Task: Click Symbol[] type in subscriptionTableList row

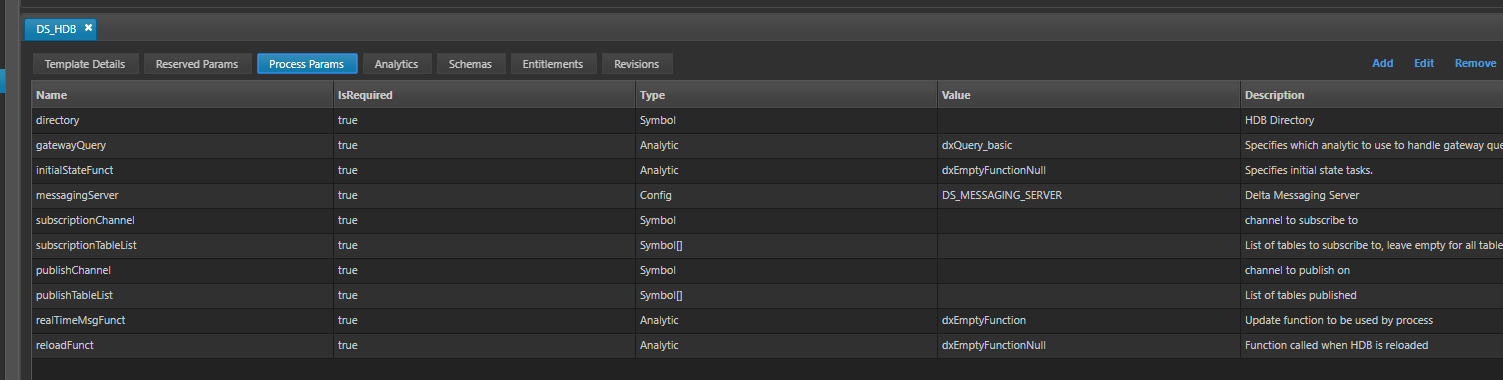Action: tap(660, 245)
